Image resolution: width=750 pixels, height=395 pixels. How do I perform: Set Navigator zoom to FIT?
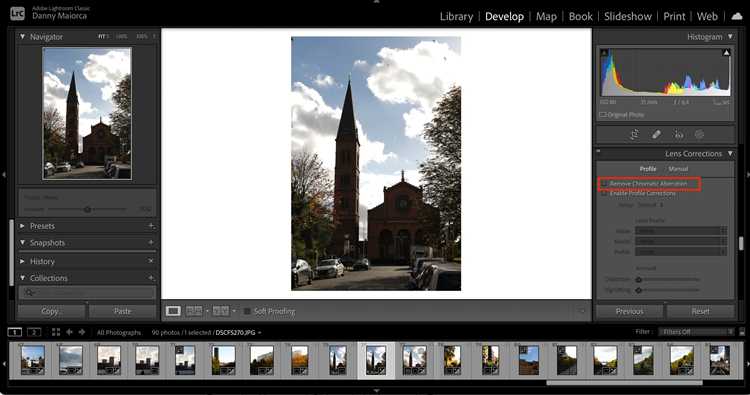pyautogui.click(x=102, y=36)
